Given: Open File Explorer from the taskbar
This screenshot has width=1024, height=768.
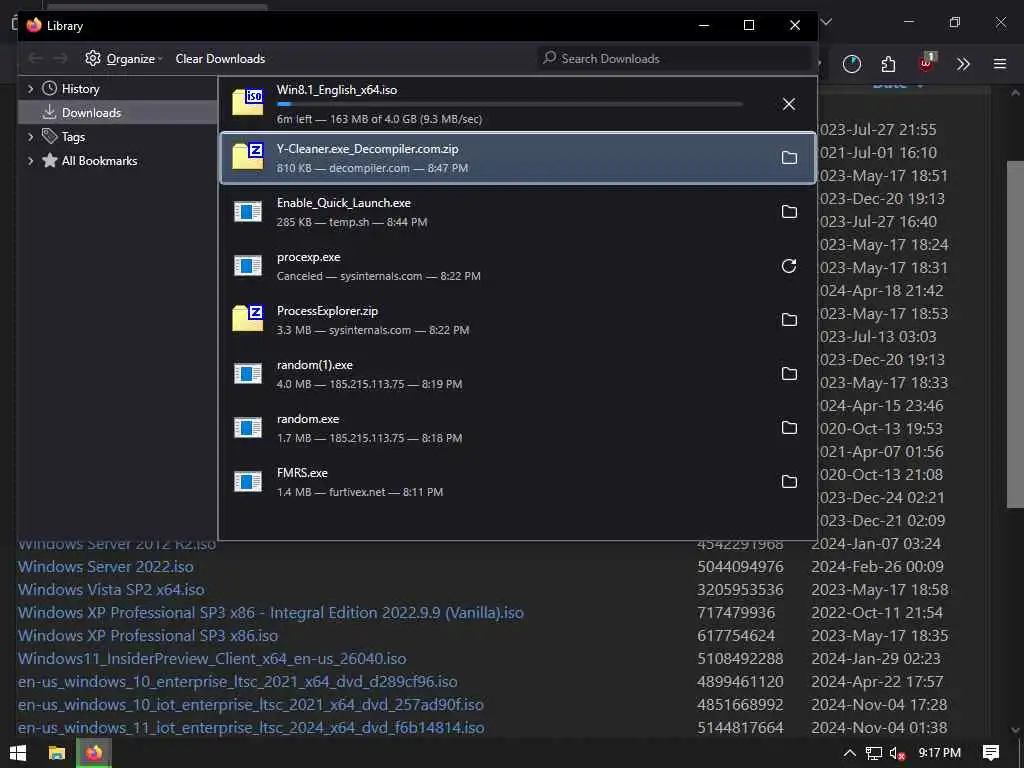Looking at the screenshot, I should click(x=57, y=753).
